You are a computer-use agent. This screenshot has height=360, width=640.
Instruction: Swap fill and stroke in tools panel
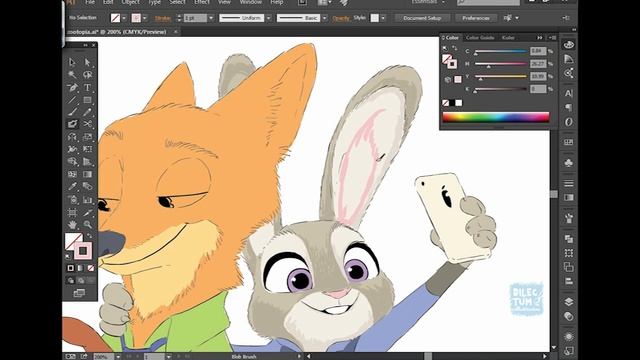coord(89,236)
